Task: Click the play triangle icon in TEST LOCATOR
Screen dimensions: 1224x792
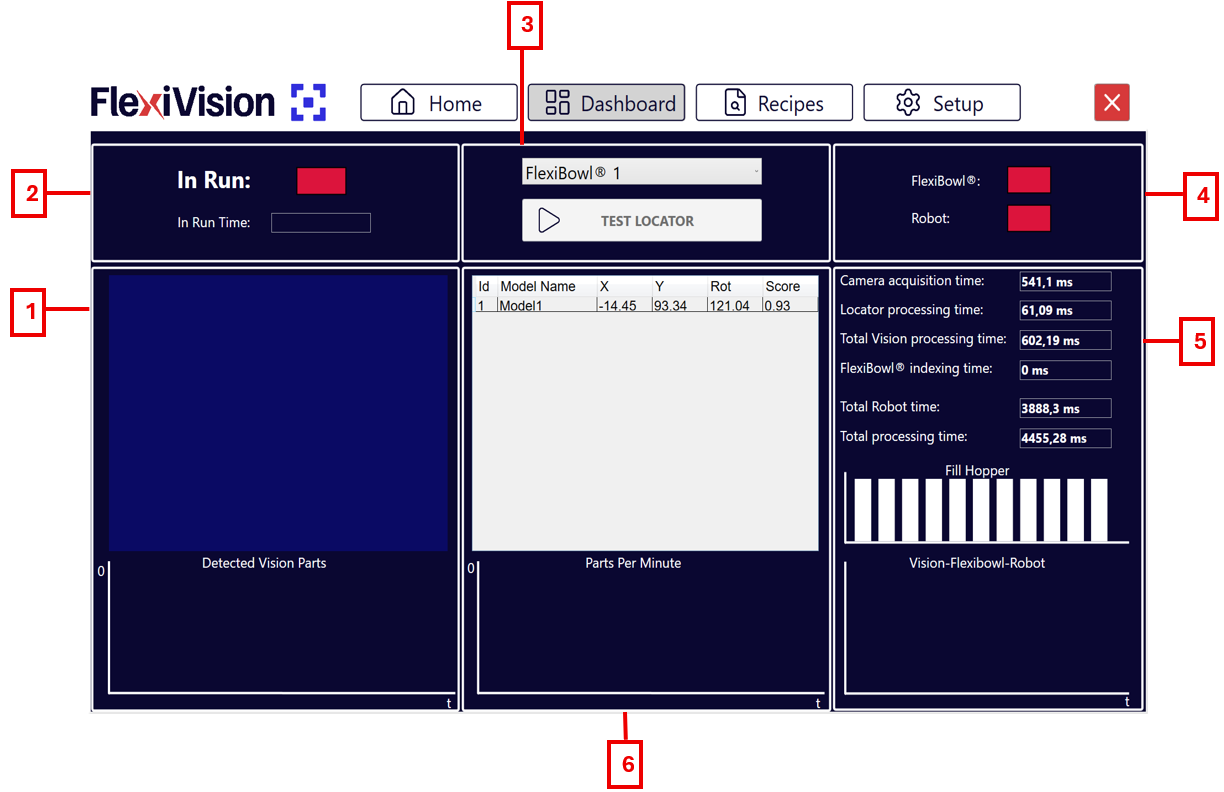Action: (x=549, y=220)
